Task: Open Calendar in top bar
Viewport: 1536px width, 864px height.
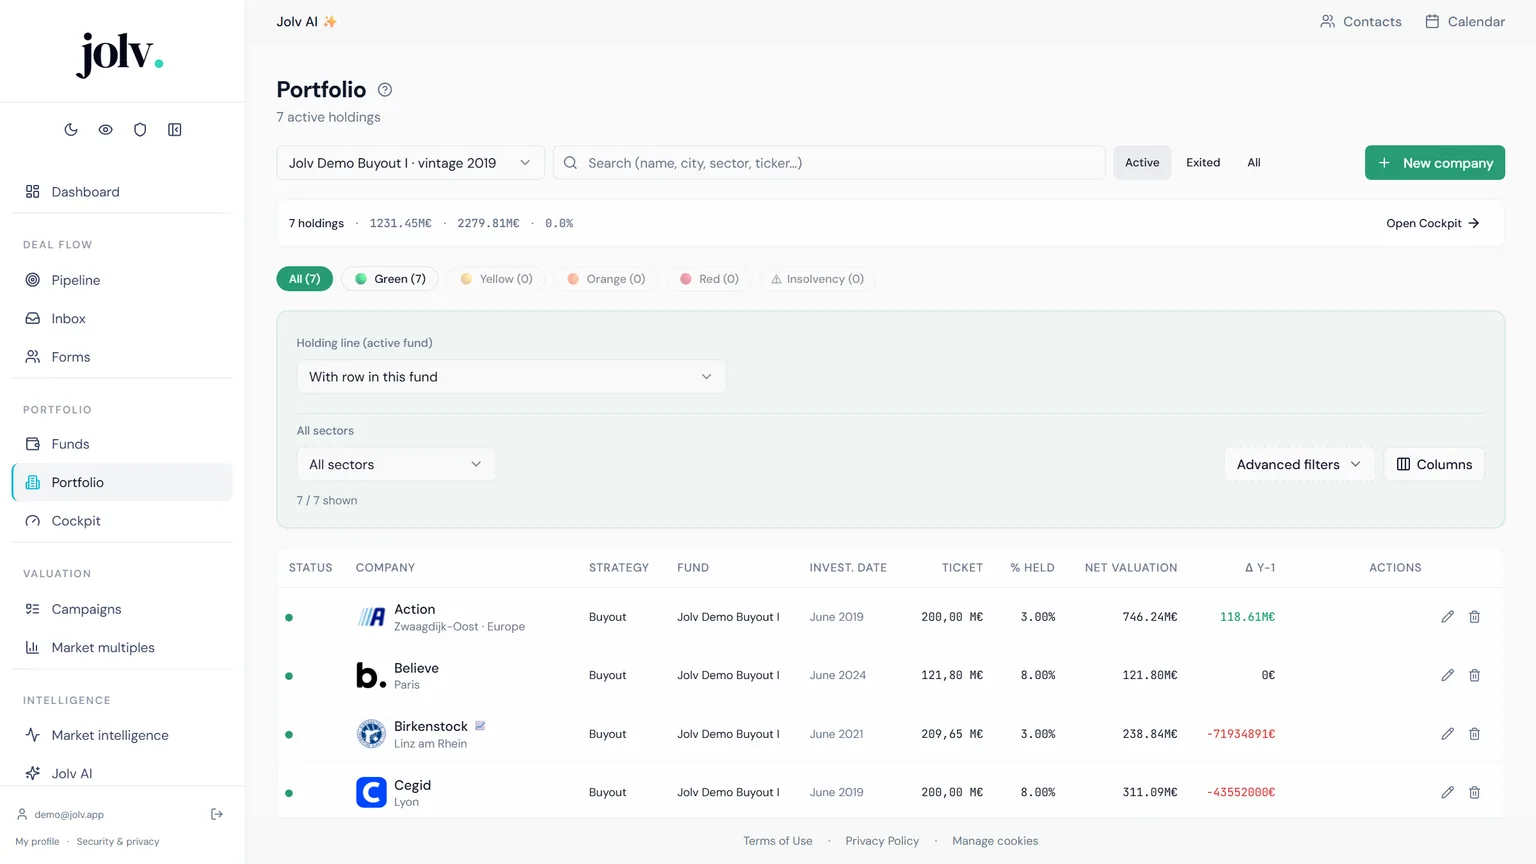Action: [1465, 21]
